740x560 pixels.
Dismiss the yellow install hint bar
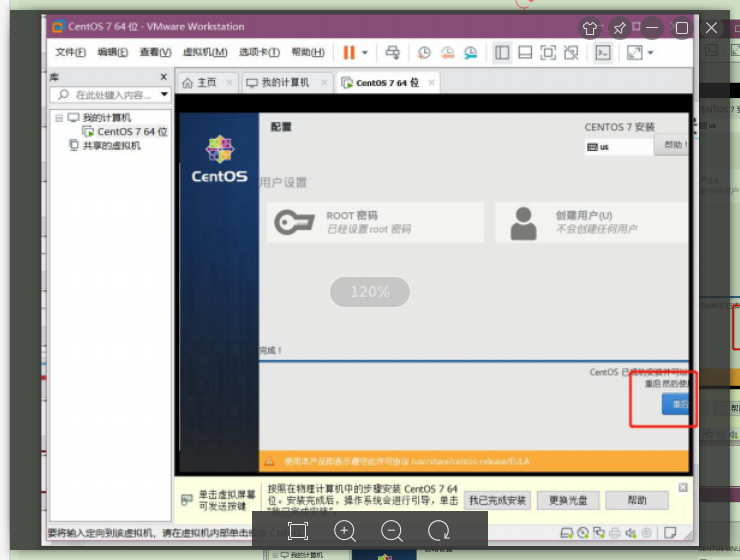click(683, 487)
